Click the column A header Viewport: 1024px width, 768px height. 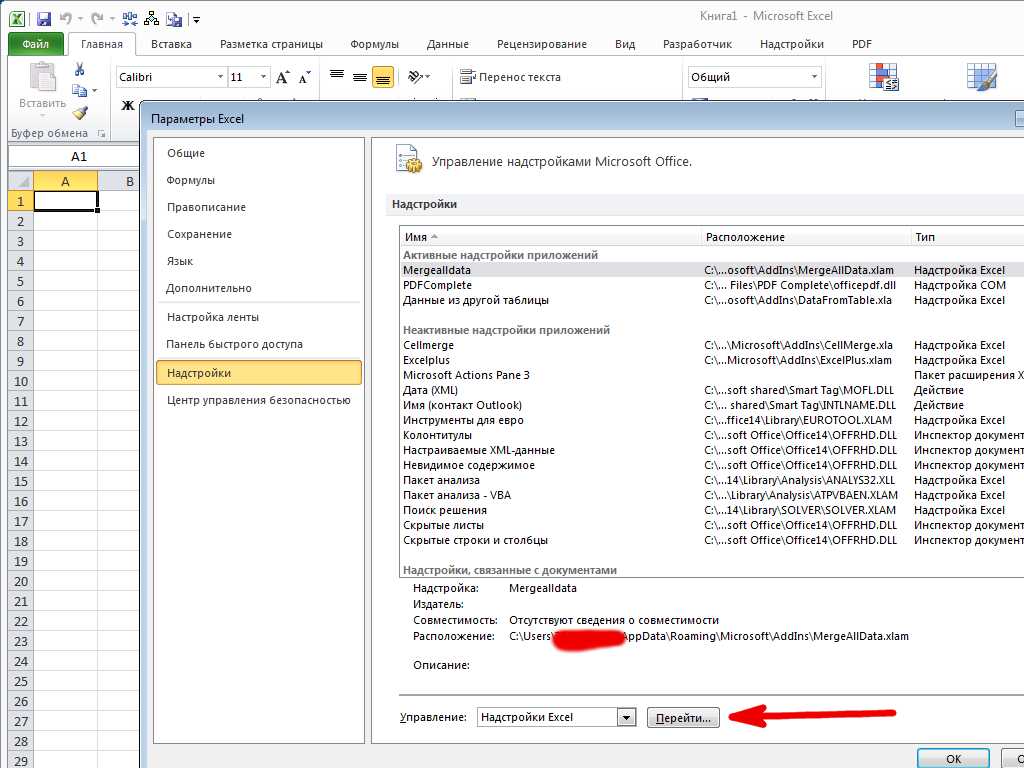pyautogui.click(x=65, y=181)
